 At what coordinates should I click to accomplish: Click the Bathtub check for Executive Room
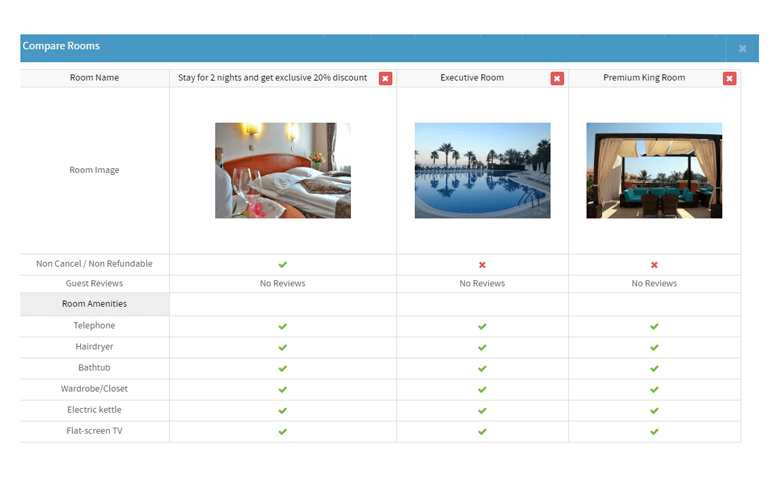pos(482,369)
